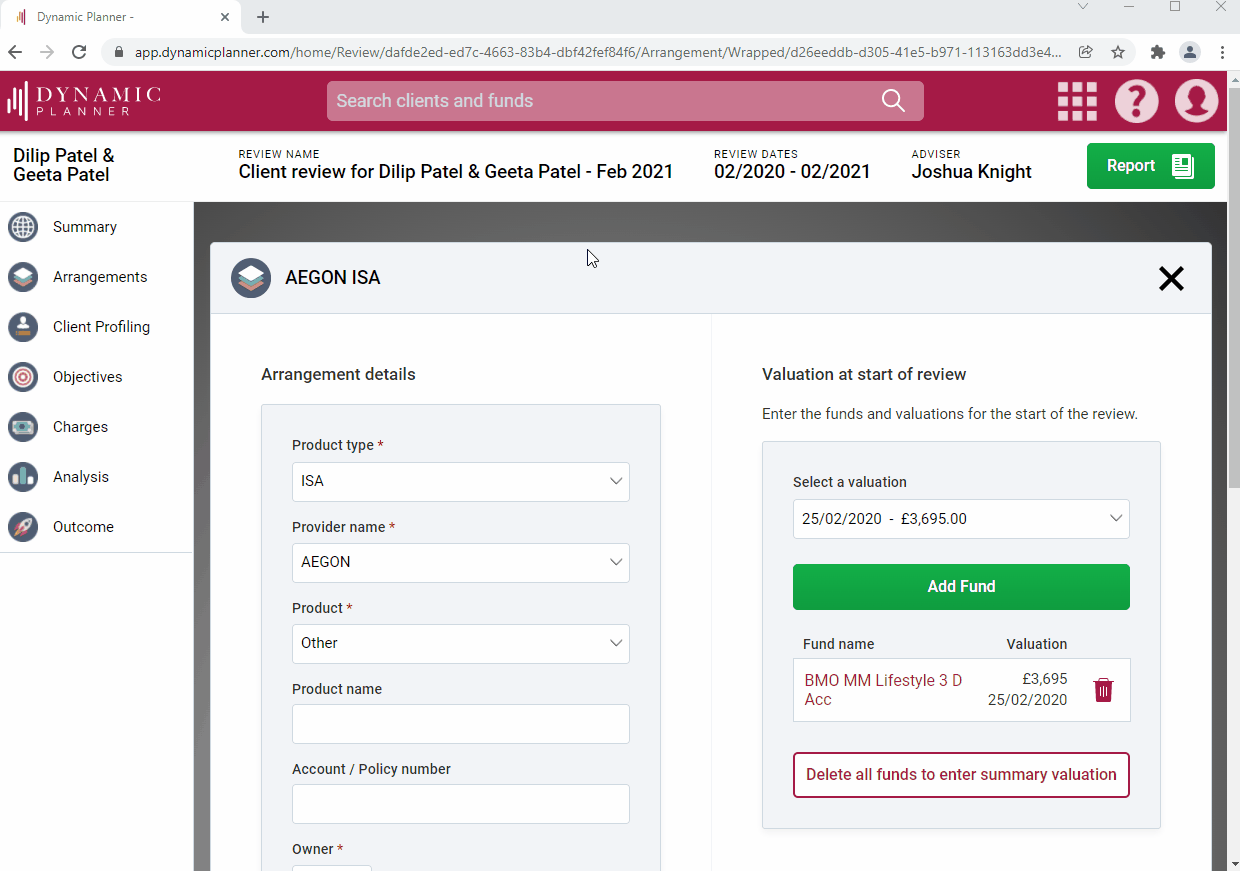Click the Add Fund button
Screen dimensions: 1240x871
[x=961, y=587]
